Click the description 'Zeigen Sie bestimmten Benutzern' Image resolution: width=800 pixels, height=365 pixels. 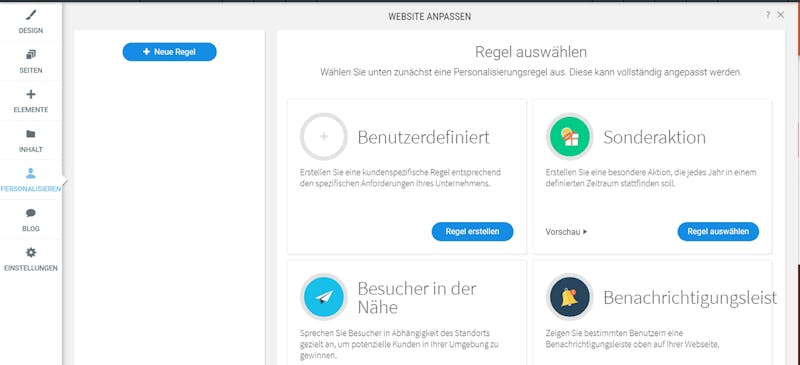click(633, 338)
